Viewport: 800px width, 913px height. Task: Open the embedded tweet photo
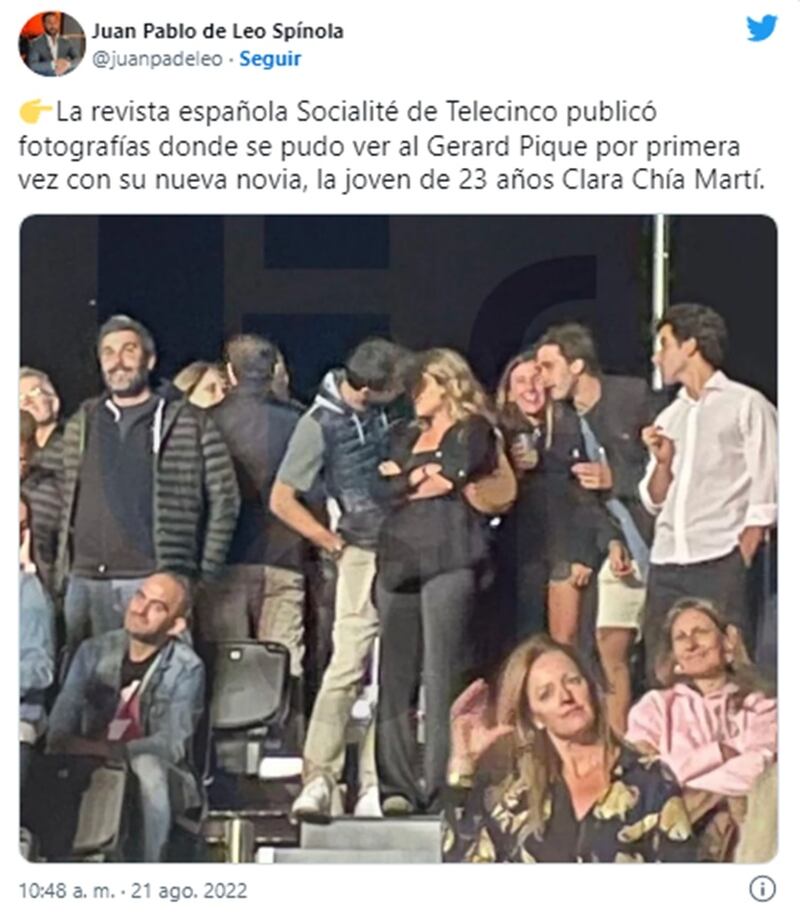click(x=398, y=539)
